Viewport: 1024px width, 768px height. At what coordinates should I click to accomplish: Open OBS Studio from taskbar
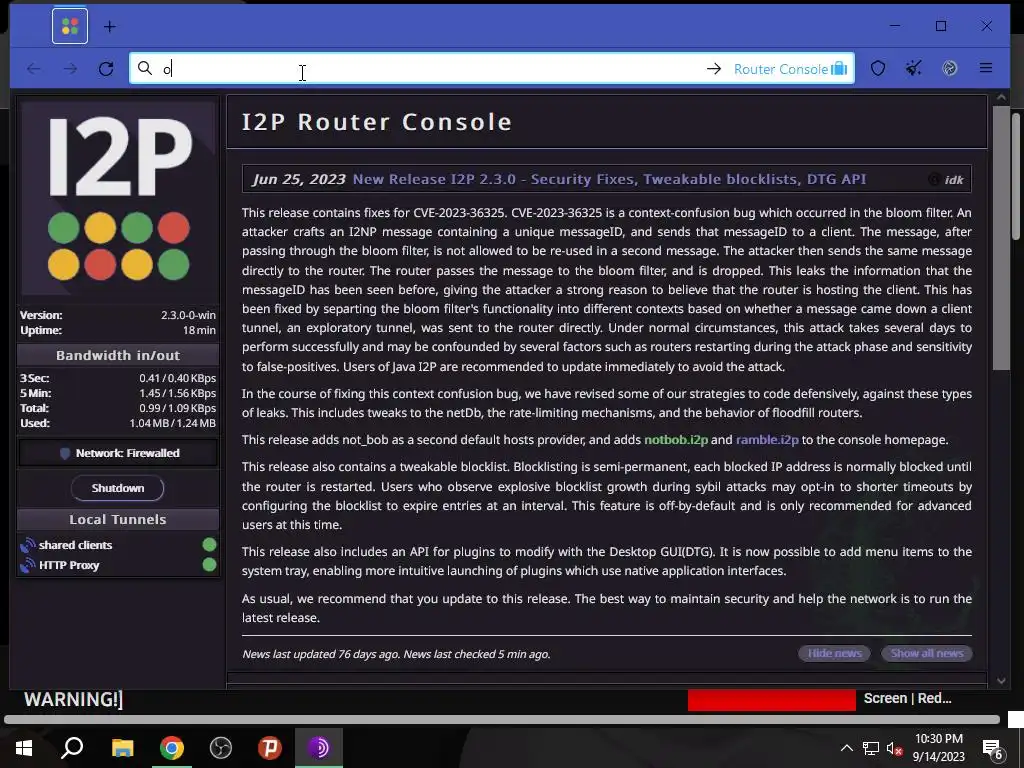point(221,748)
